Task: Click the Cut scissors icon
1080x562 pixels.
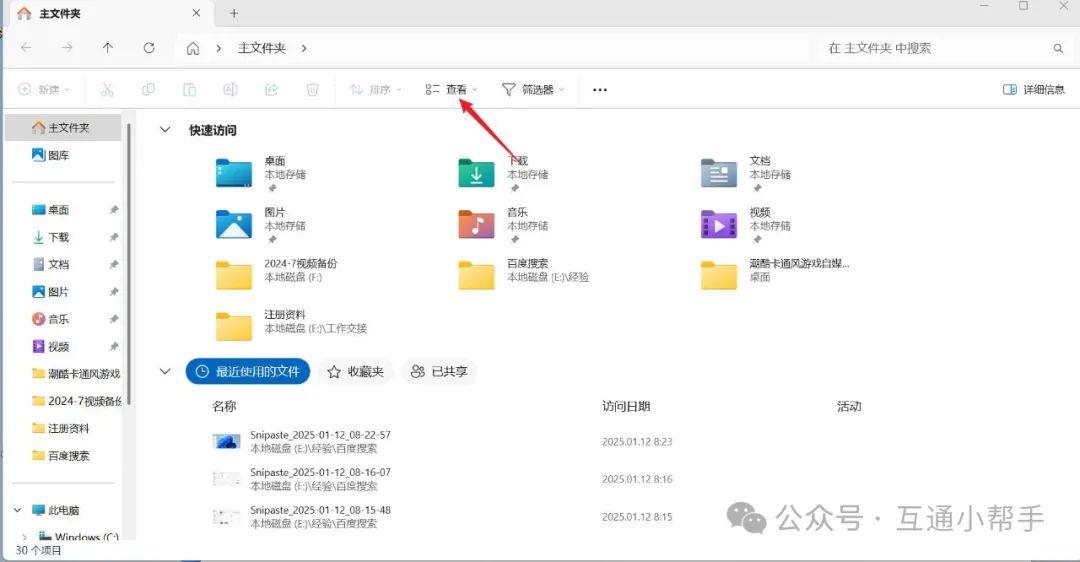Action: coord(107,90)
